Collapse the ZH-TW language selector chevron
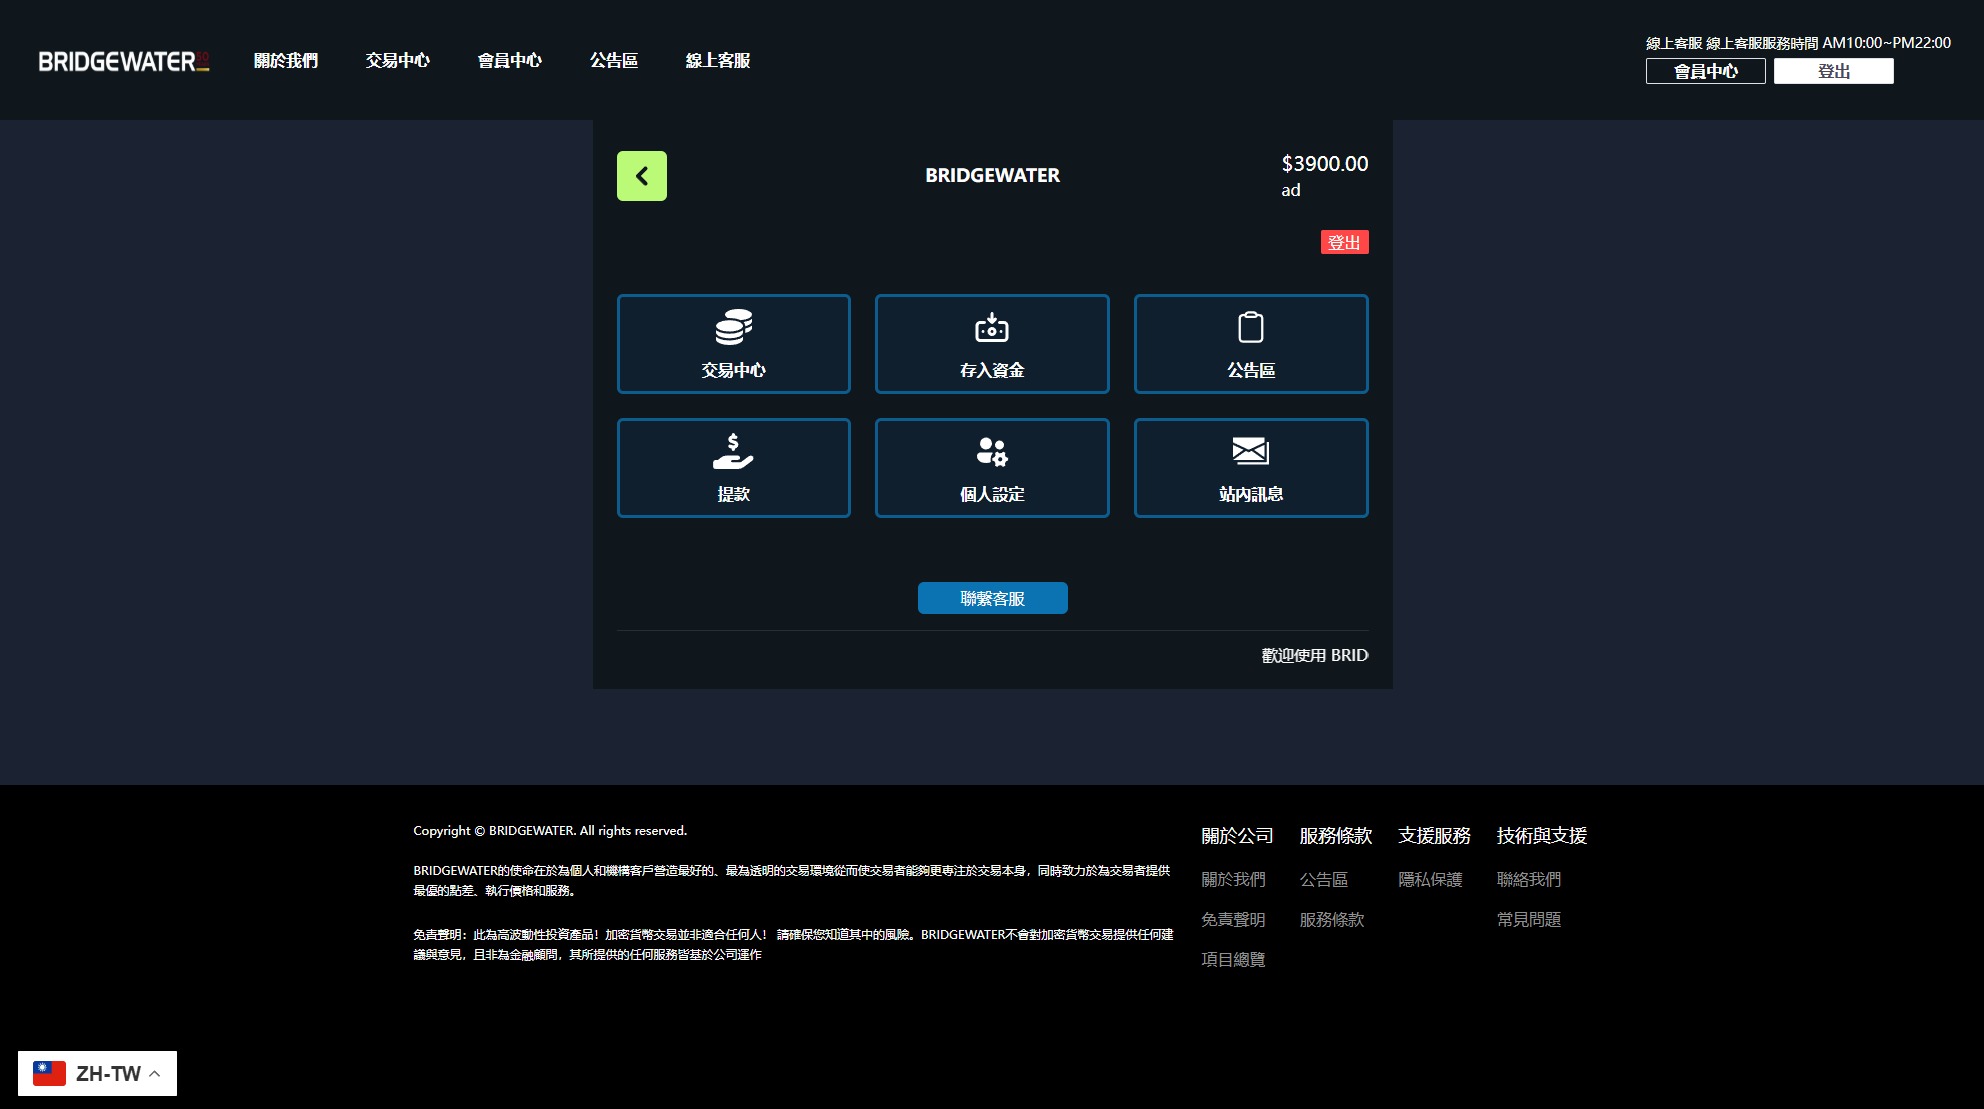Viewport: 1984px width, 1109px height. point(156,1072)
